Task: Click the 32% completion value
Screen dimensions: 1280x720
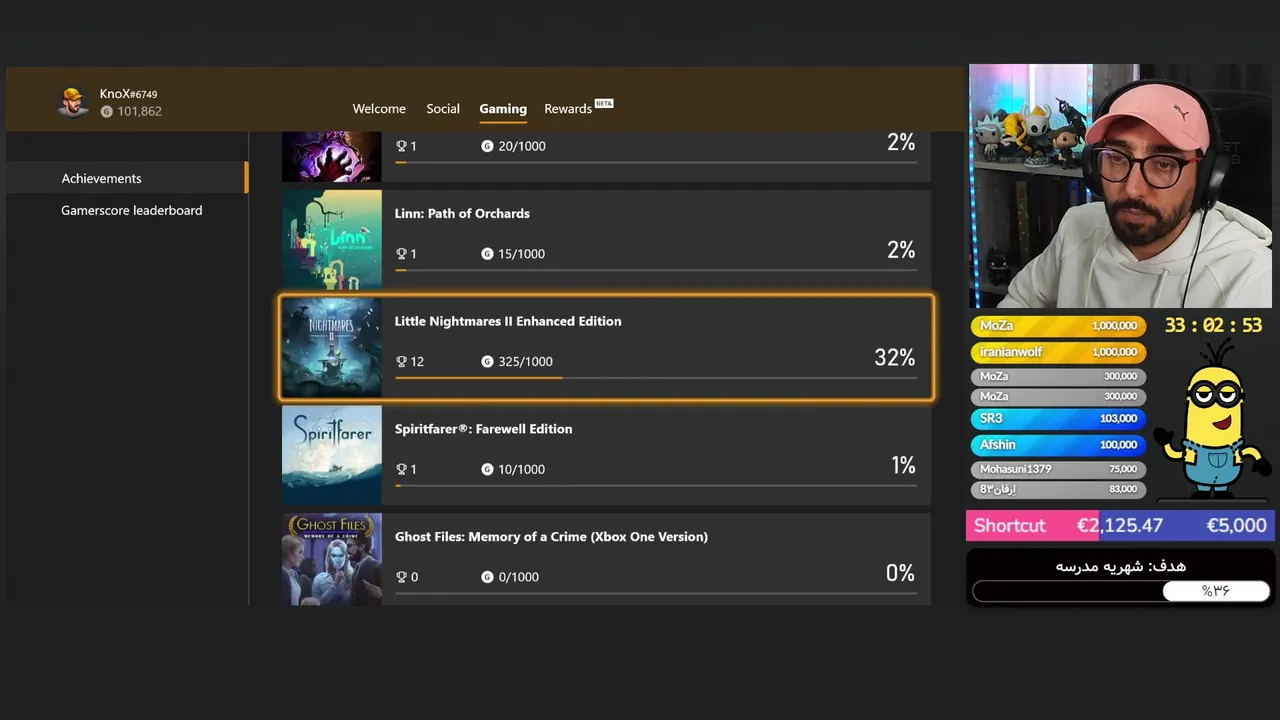Action: [x=895, y=358]
